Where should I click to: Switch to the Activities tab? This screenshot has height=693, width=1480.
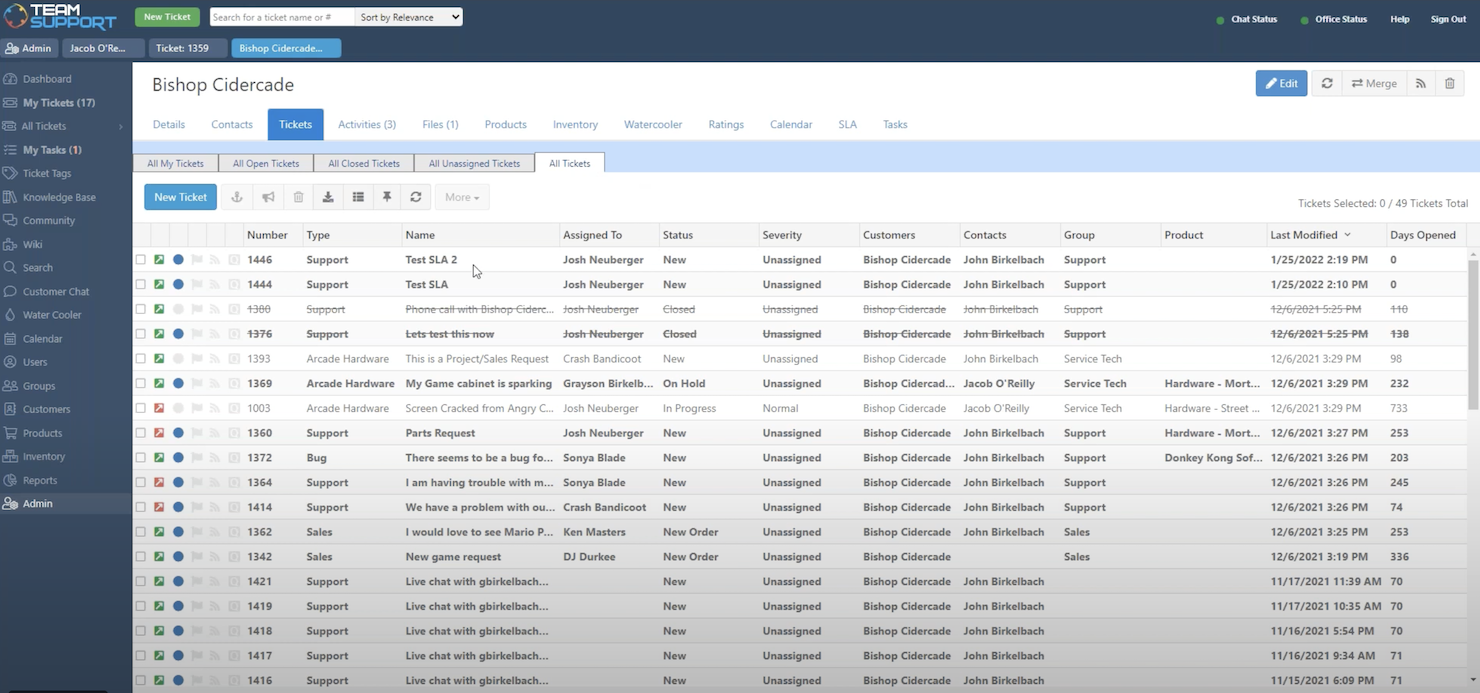click(367, 124)
